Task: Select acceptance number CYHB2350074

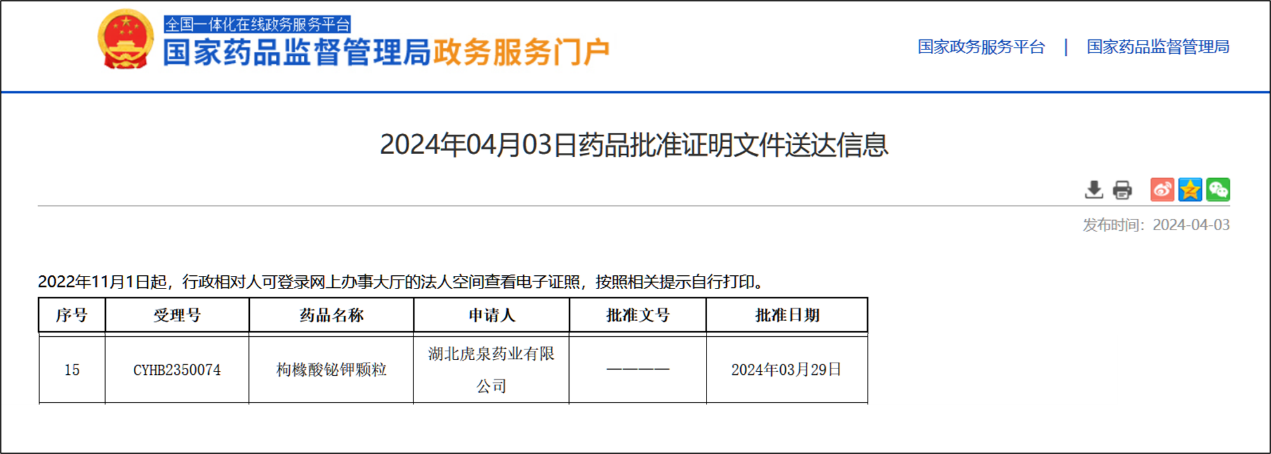Action: tap(177, 370)
